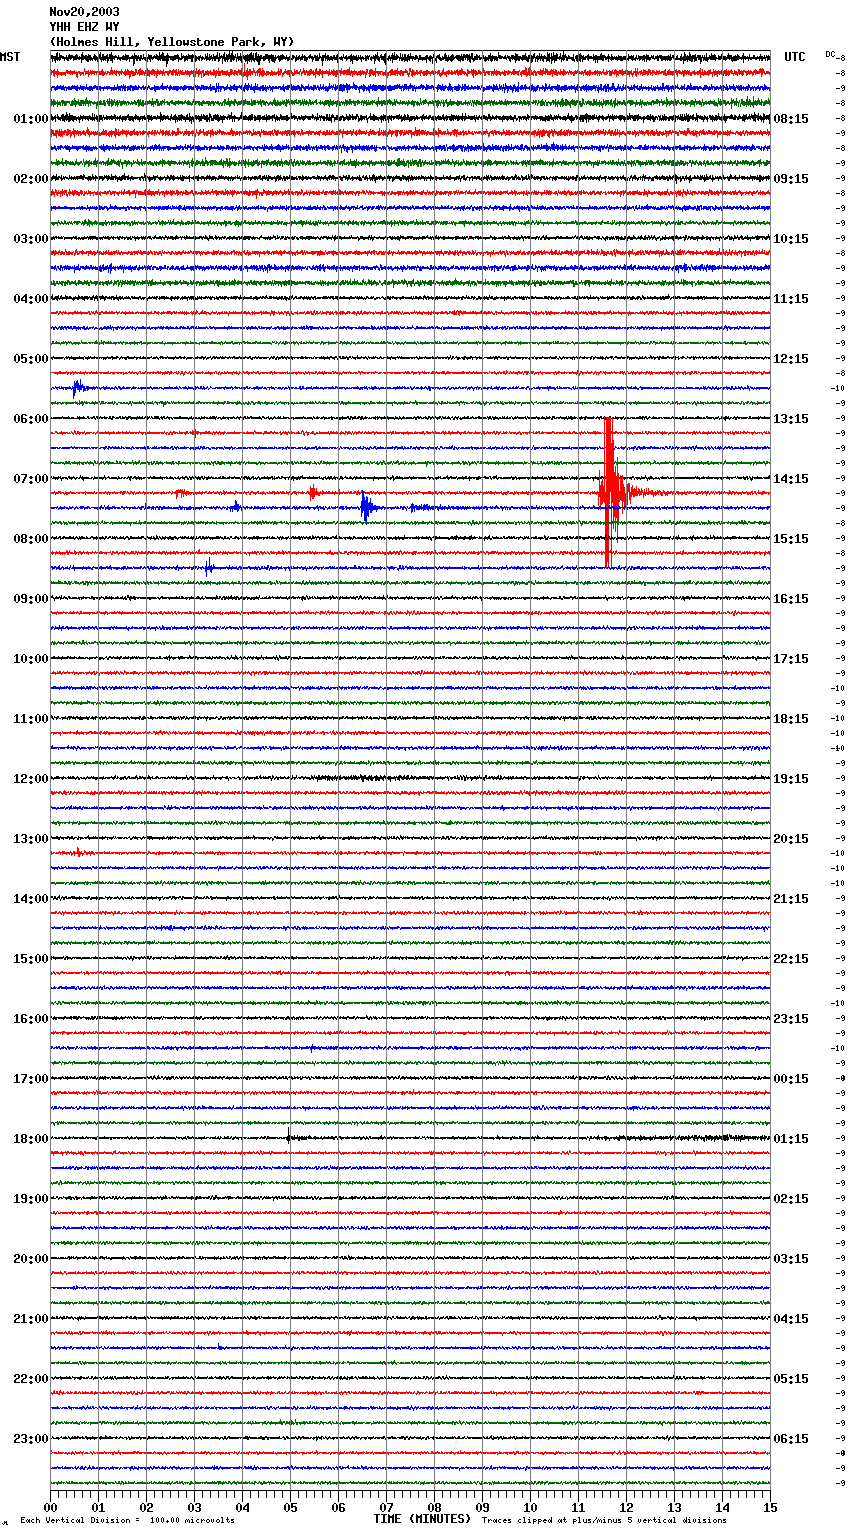Select the 07:00 MST time label

point(31,479)
